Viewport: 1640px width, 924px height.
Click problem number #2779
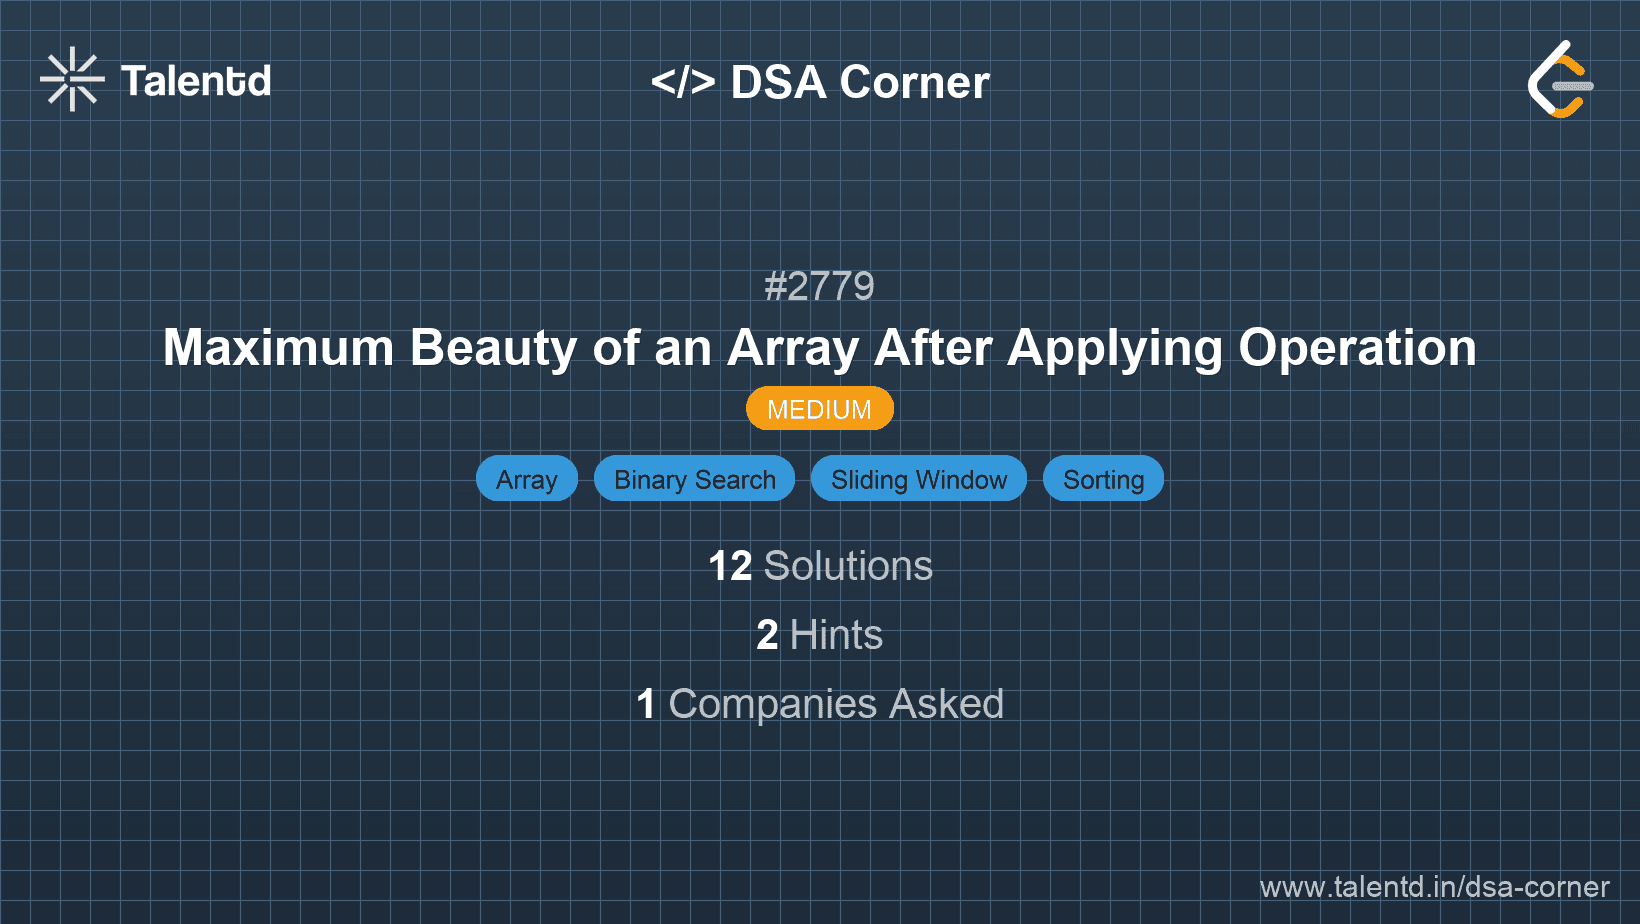(x=819, y=286)
